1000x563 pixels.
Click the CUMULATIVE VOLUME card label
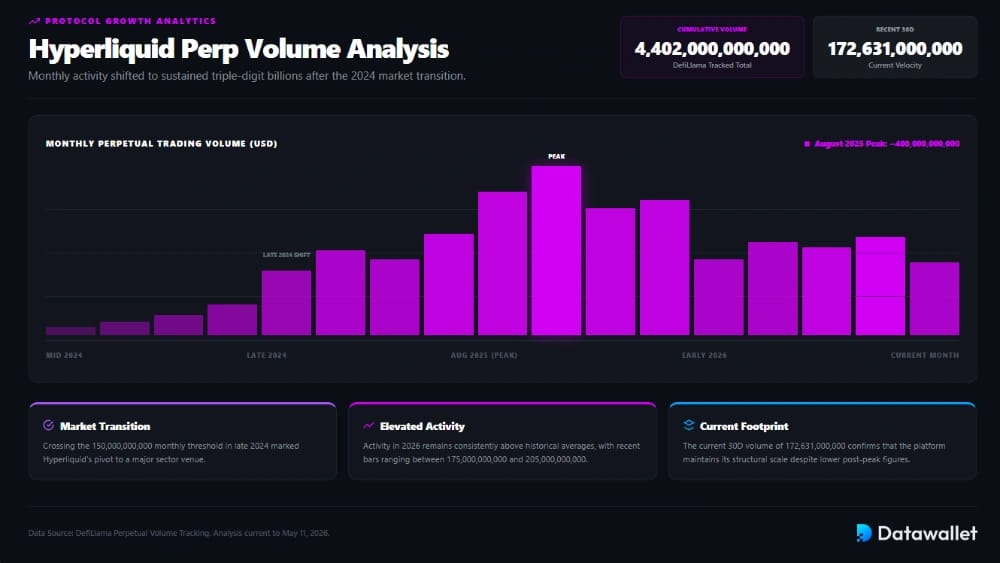pos(712,29)
